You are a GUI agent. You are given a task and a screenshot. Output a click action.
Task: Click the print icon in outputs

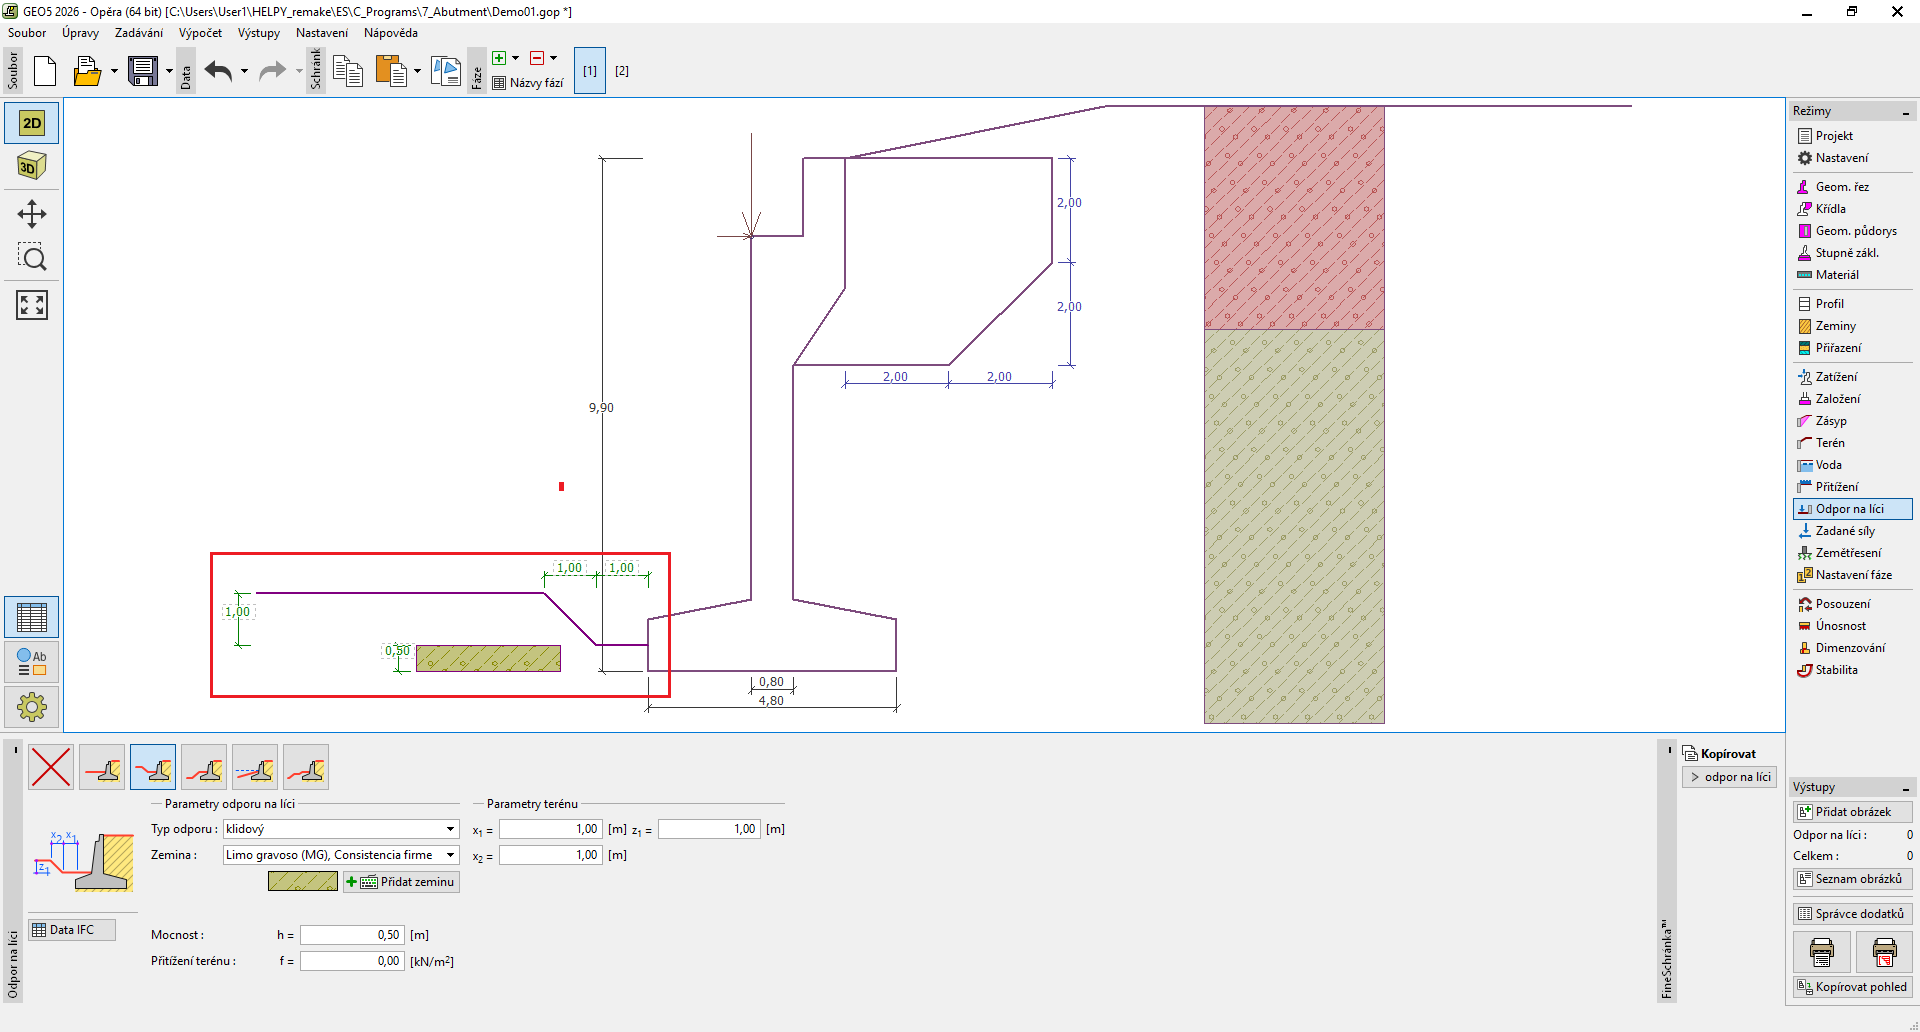click(1821, 952)
